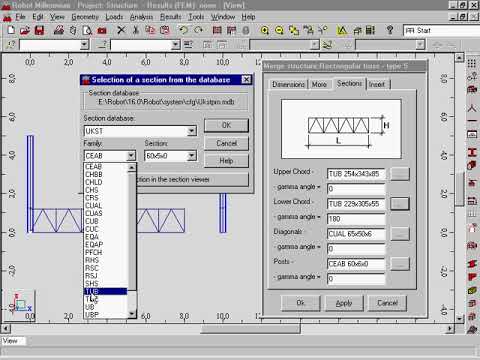Click the browse button next to Diagonals
This screenshot has height=360, width=480.
pos(400,234)
